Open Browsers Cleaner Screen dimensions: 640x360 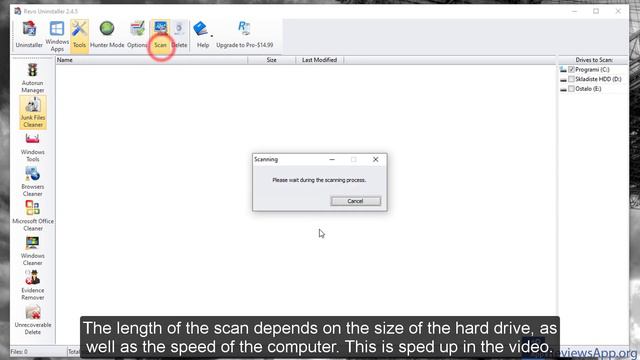[33, 182]
